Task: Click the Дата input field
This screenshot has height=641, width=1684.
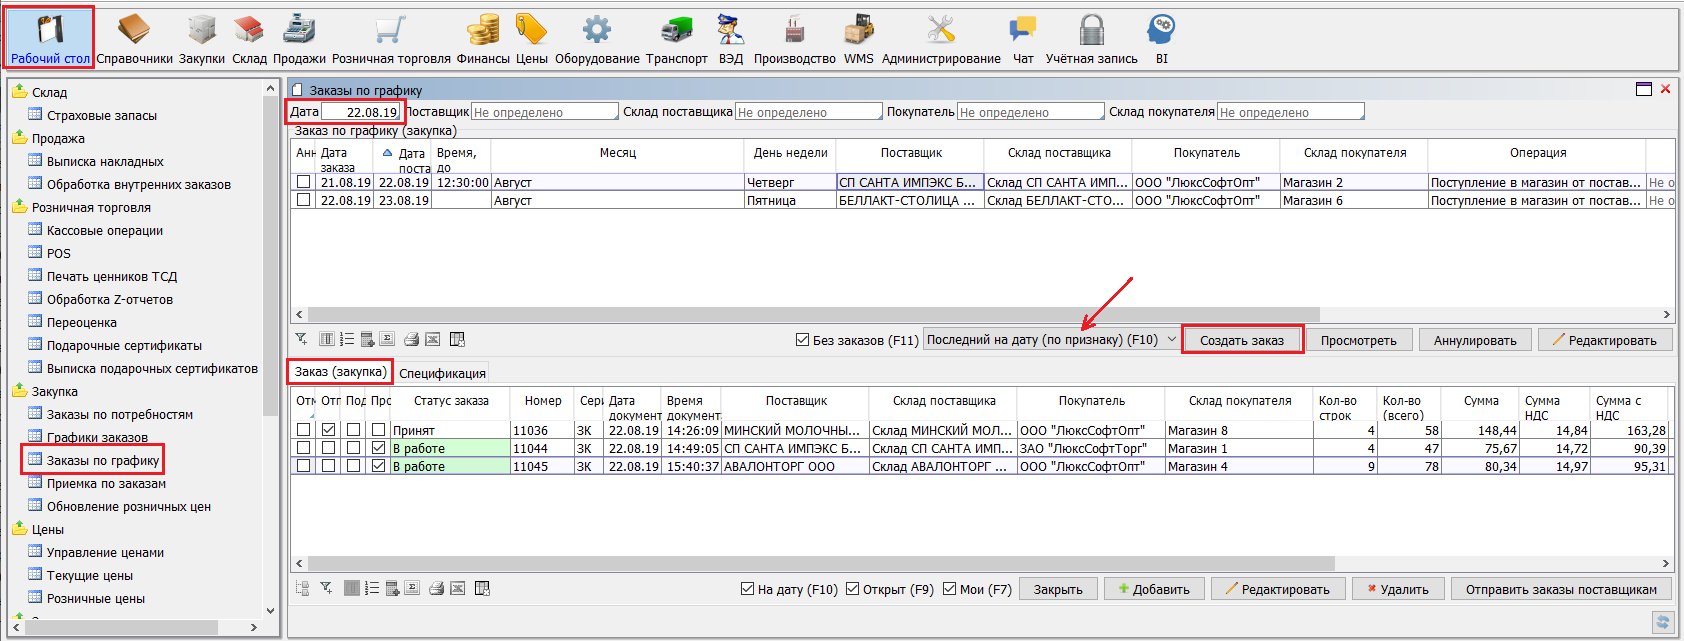Action: [360, 112]
